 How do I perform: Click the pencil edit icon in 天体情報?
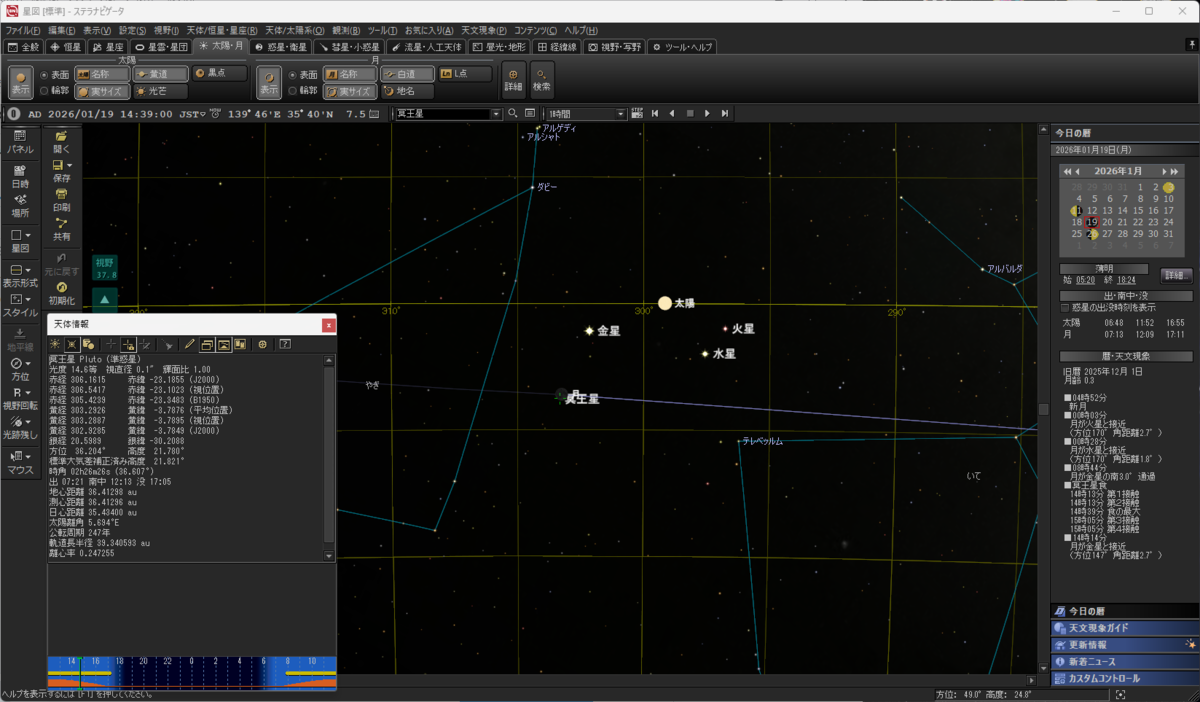(x=190, y=344)
